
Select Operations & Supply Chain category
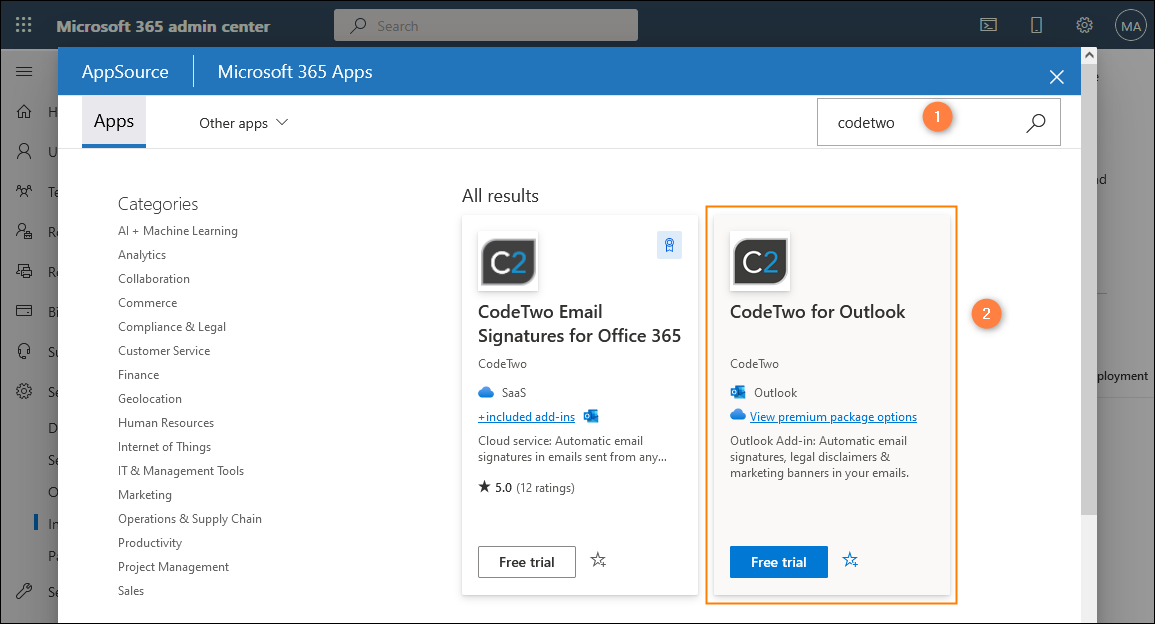click(x=190, y=519)
